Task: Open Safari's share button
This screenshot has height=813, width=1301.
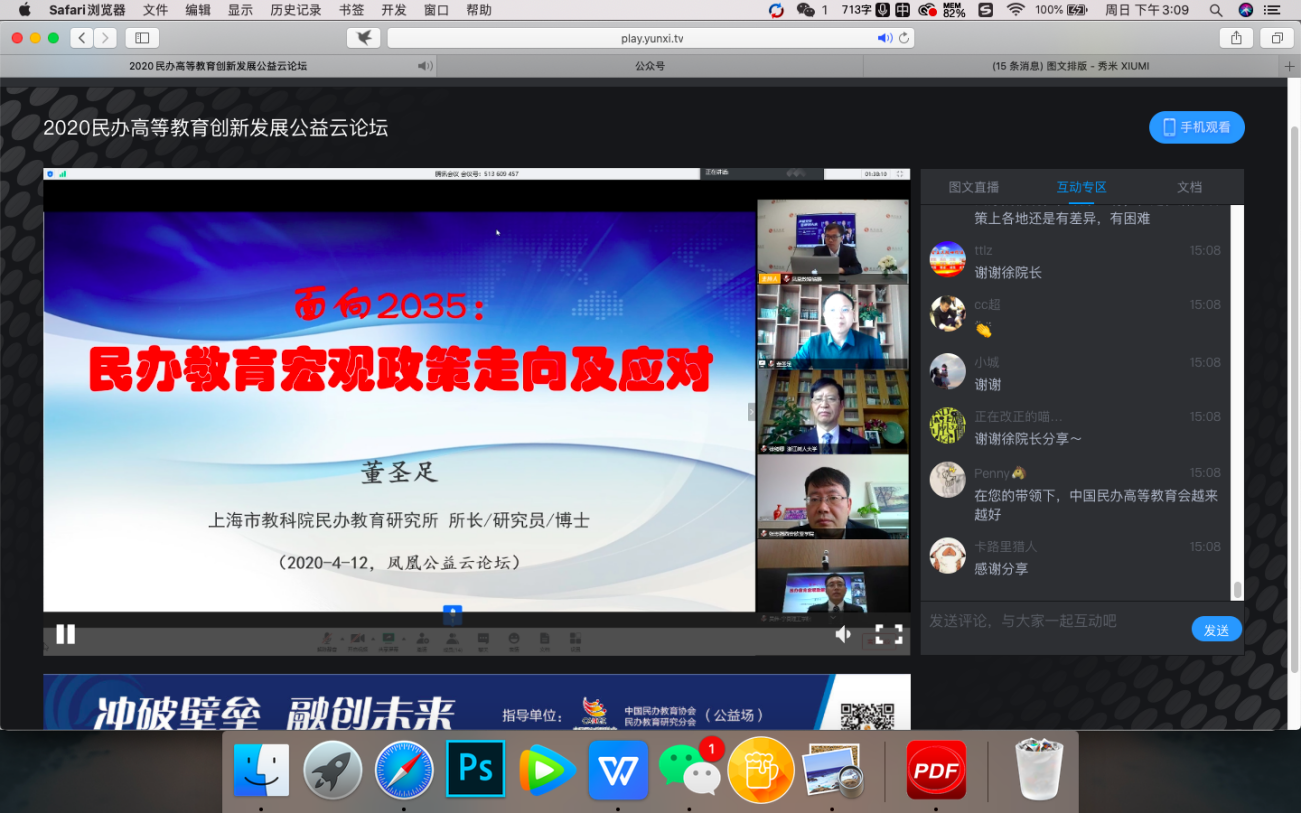Action: 1236,38
